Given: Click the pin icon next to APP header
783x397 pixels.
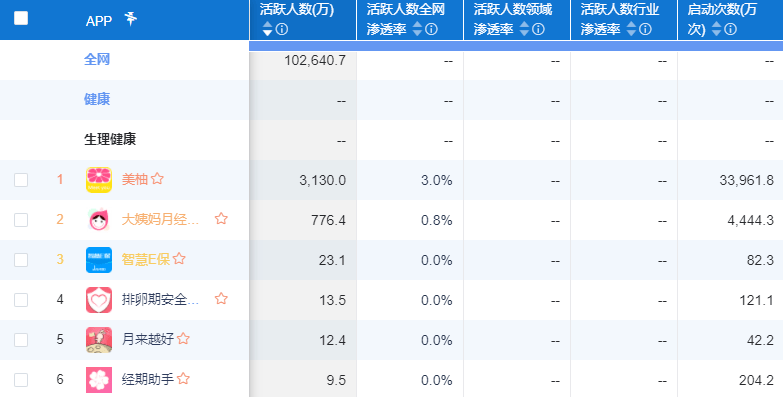Looking at the screenshot, I should point(130,19).
